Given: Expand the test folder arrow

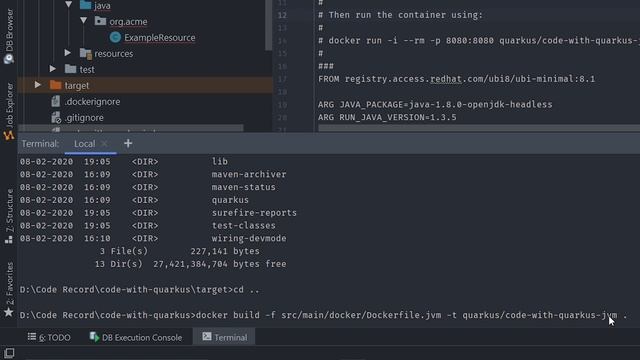Looking at the screenshot, I should (x=53, y=69).
